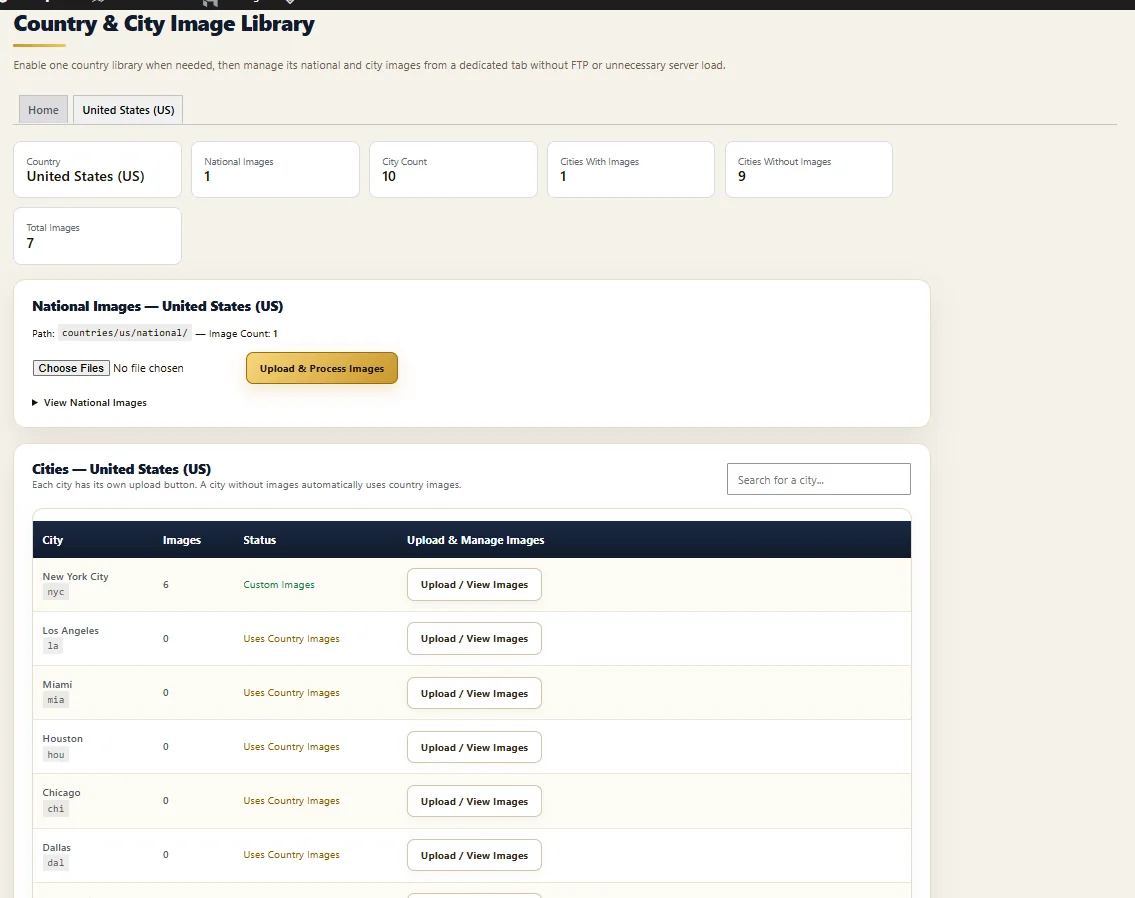Select the nyc city code
Image resolution: width=1135 pixels, height=898 pixels.
tap(56, 592)
